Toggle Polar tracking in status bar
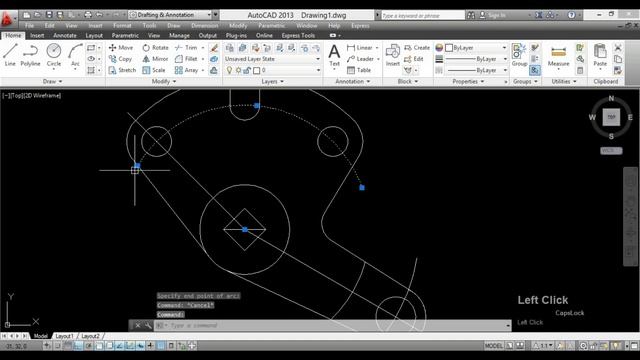 click(x=89, y=346)
